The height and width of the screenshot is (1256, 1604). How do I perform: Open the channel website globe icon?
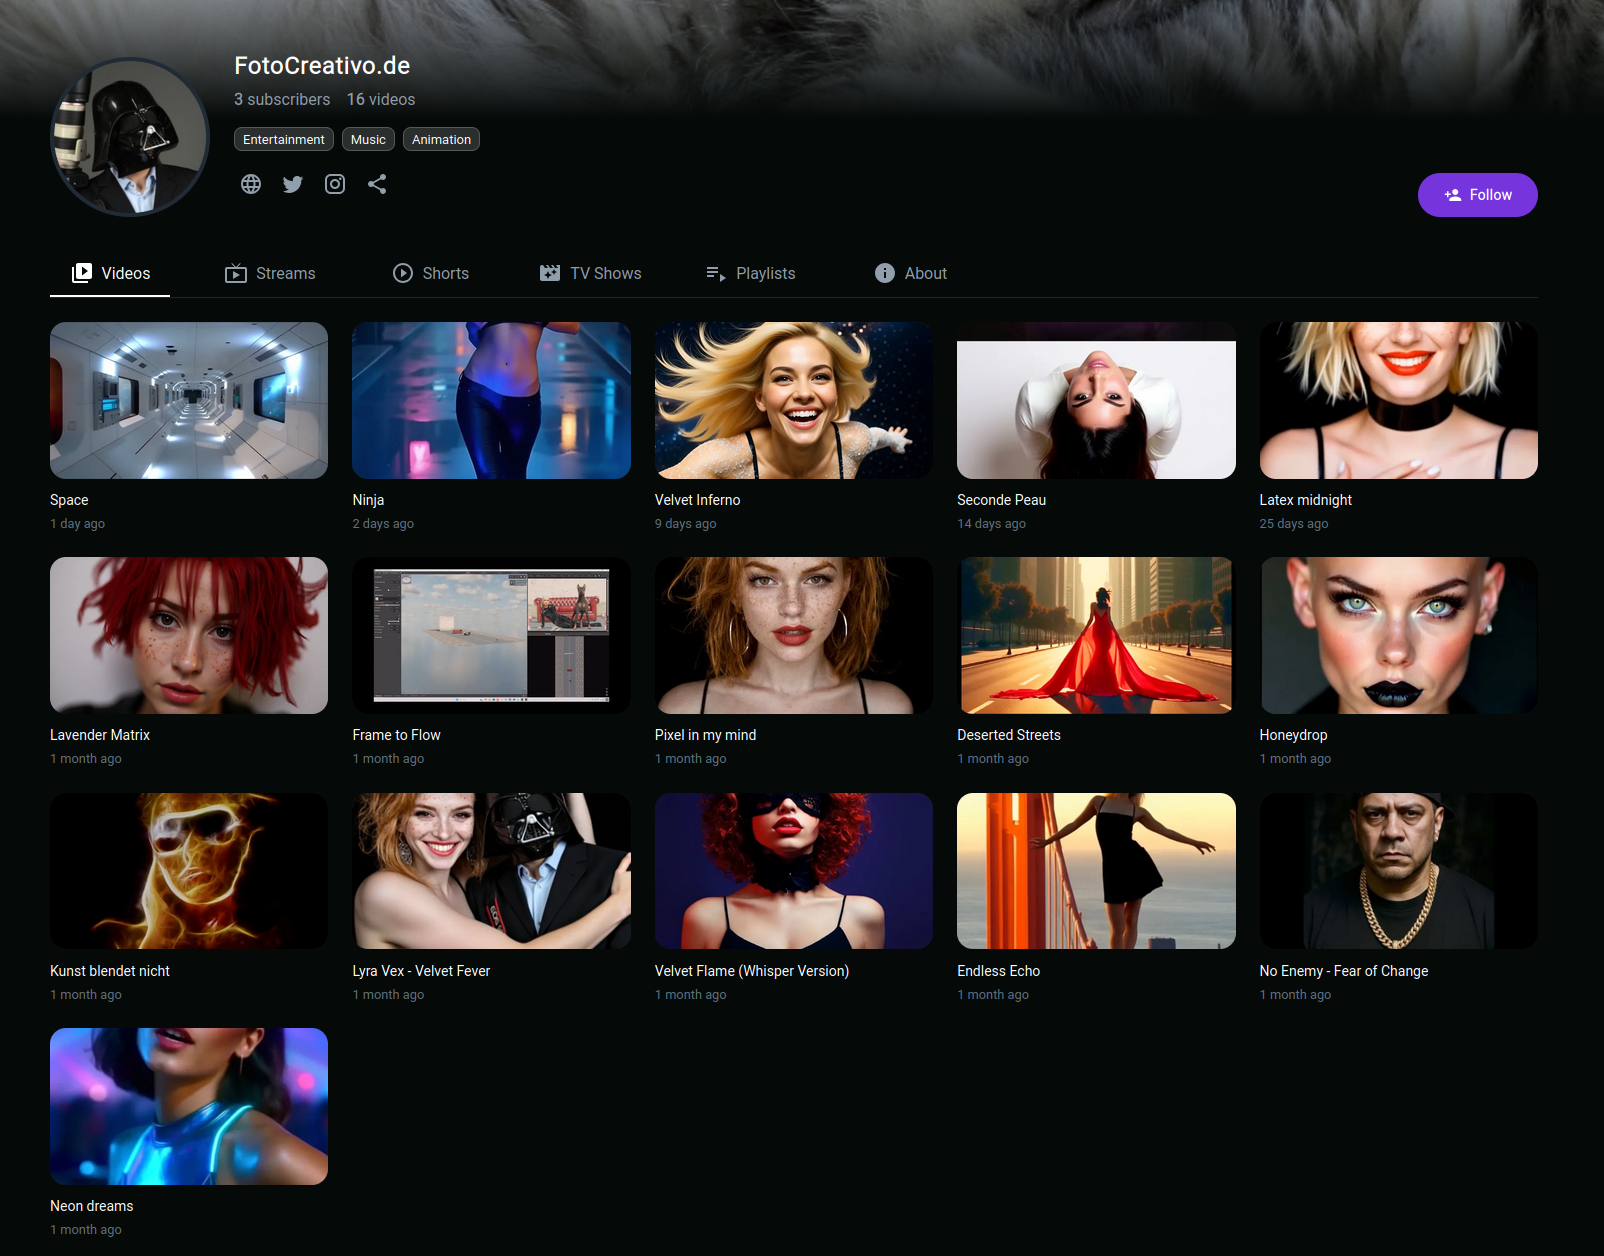point(251,184)
